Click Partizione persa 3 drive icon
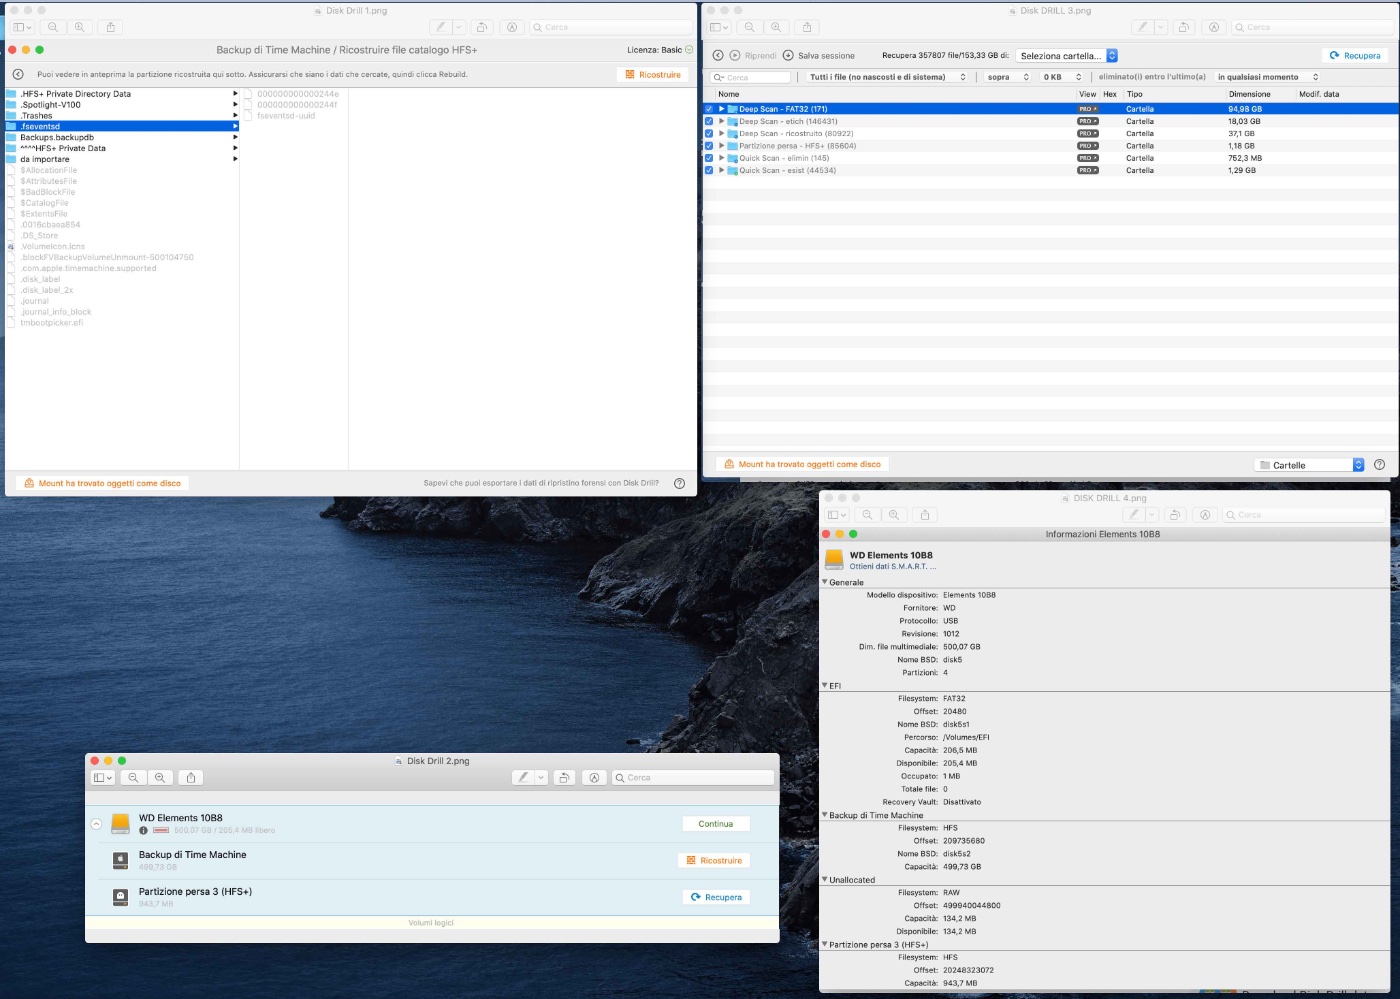The image size is (1400, 999). 120,897
